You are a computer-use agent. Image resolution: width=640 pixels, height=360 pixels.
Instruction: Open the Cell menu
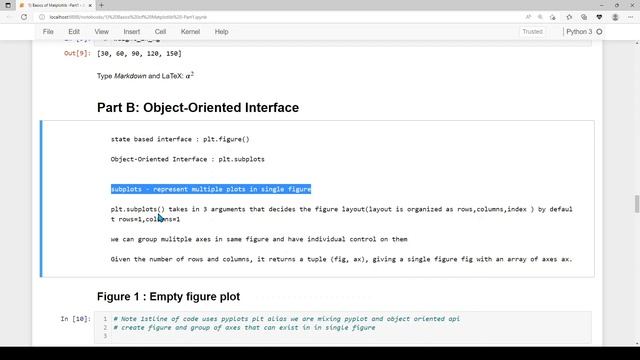pyautogui.click(x=160, y=32)
